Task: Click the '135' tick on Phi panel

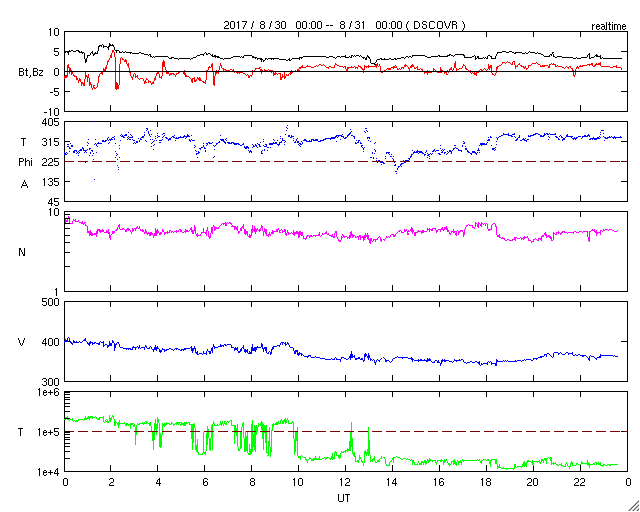Action: (x=51, y=182)
